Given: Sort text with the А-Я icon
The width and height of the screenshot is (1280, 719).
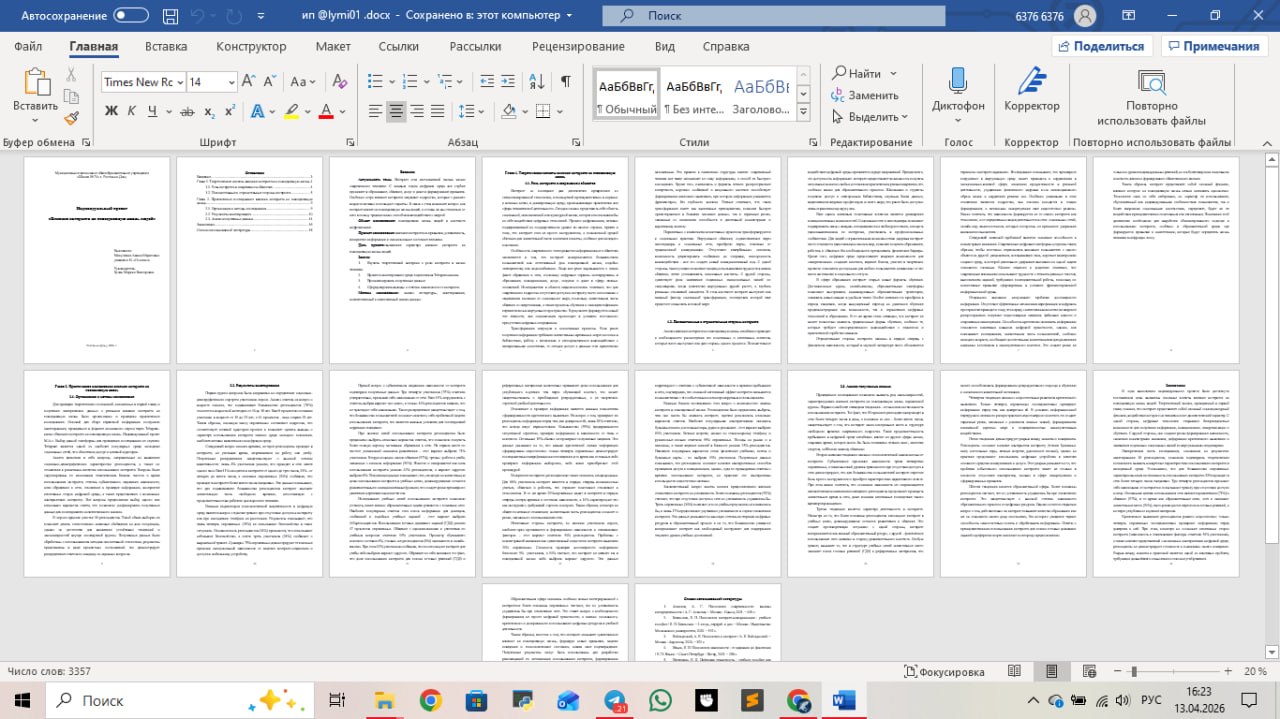Looking at the screenshot, I should [537, 82].
